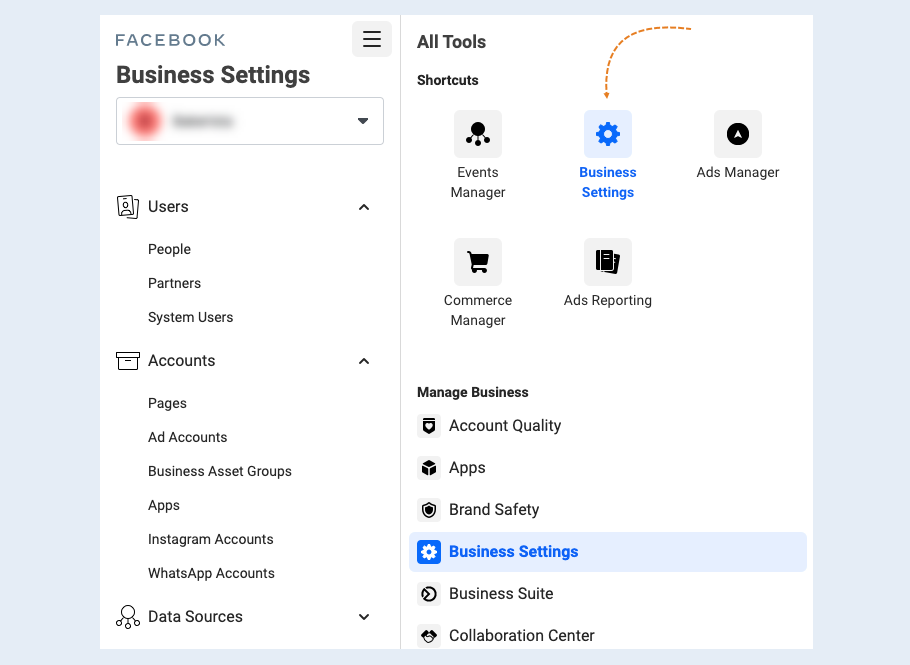Open Collaboration Center label
Screen dimensions: 910x665
click(522, 635)
